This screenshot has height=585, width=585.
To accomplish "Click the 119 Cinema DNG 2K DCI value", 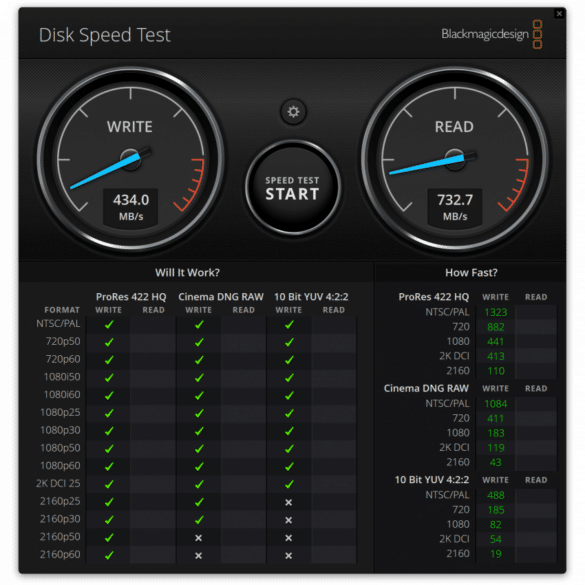I will [495, 448].
